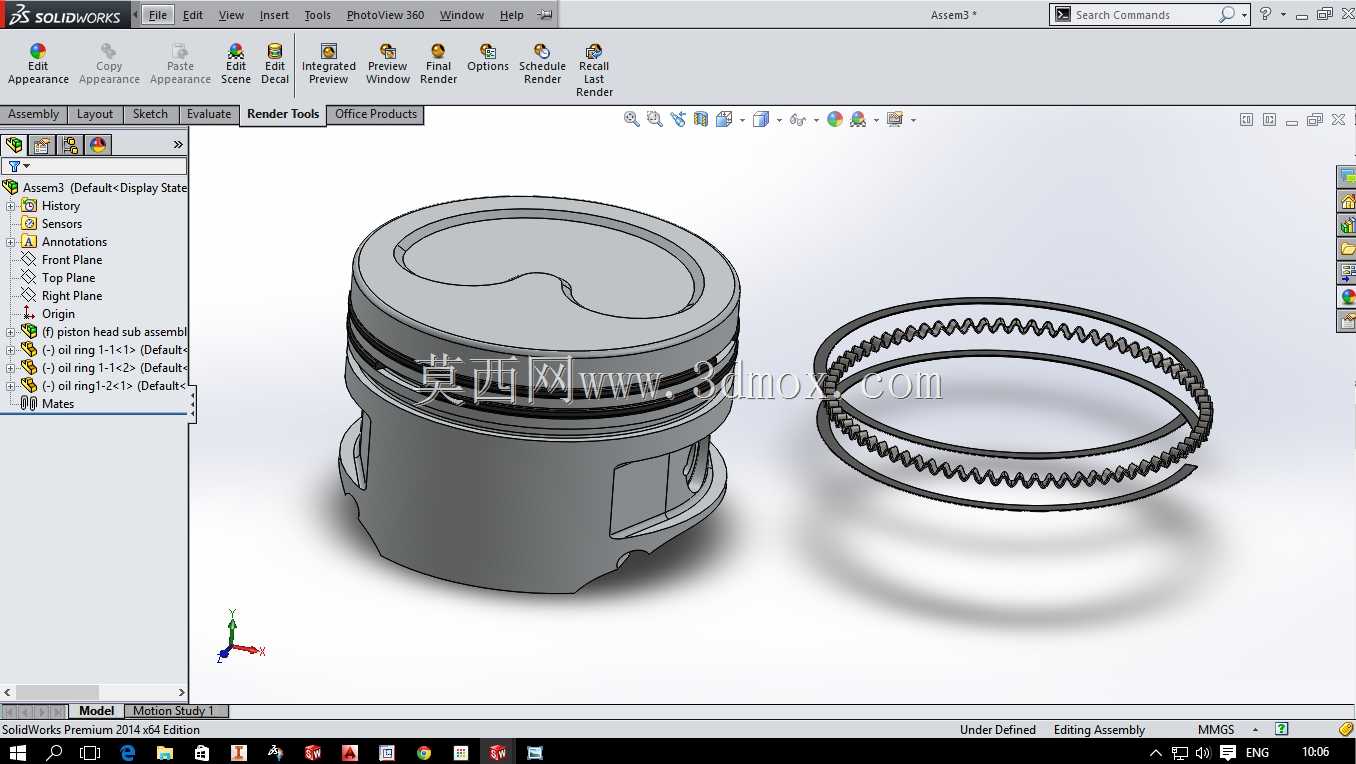Open PhotoView render Options
This screenshot has height=764, width=1356.
[488, 58]
